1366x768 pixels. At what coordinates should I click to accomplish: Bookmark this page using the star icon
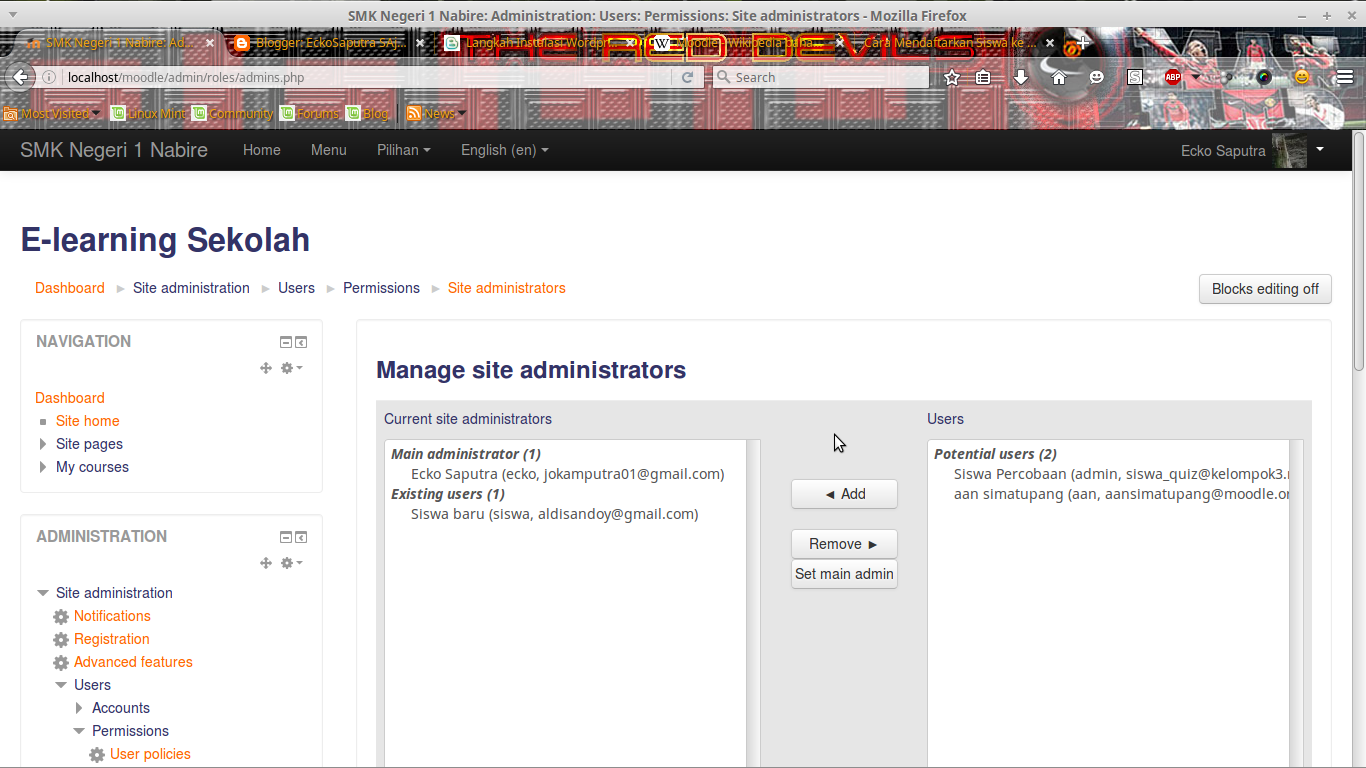951,76
